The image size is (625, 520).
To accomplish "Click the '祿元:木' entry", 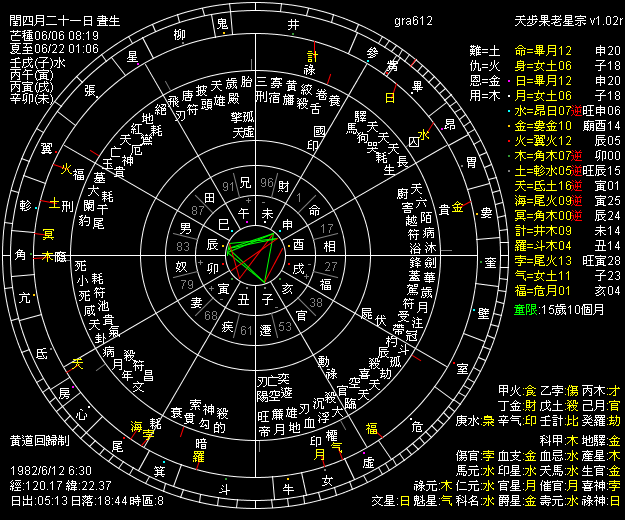I will click(x=433, y=485).
